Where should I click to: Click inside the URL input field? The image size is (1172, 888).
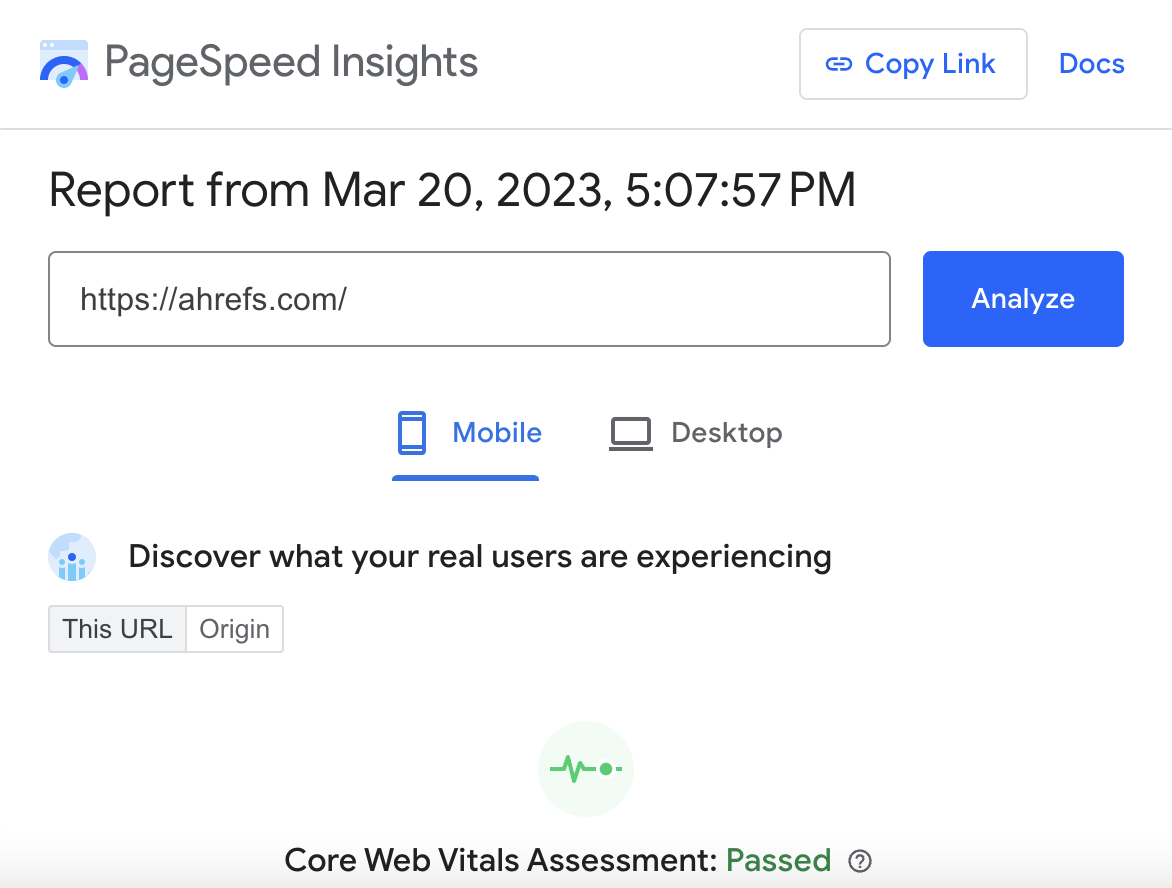469,298
